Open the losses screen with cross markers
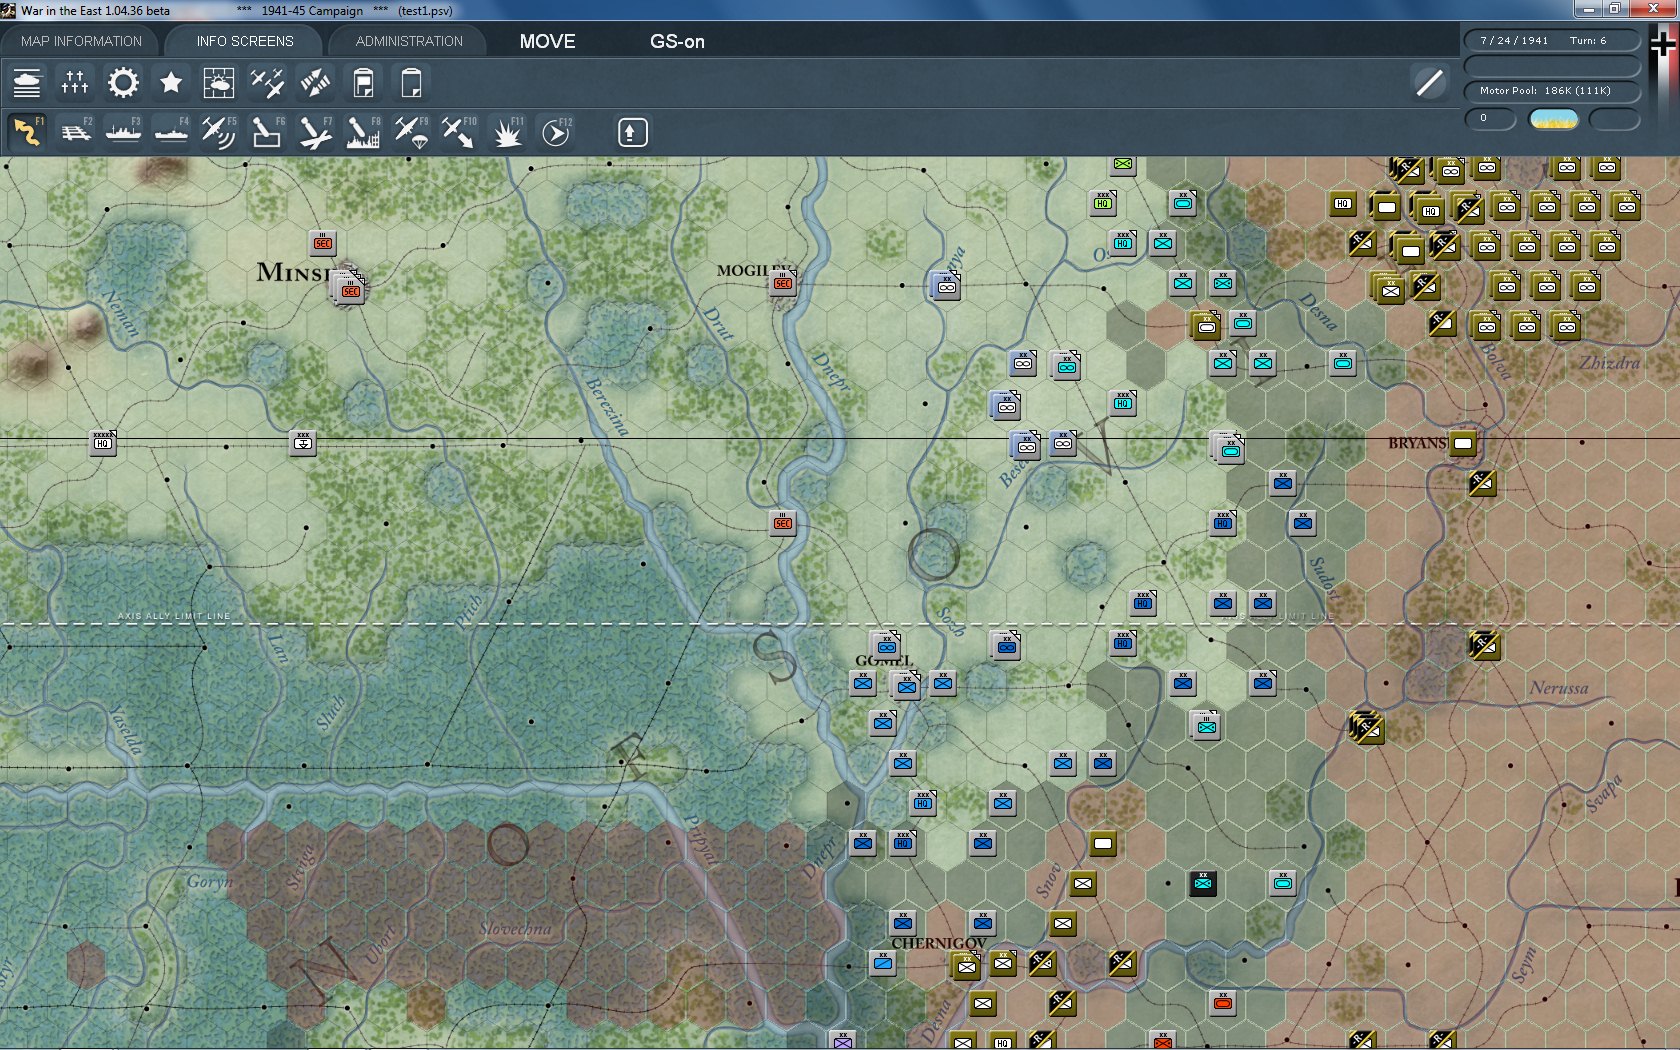Viewport: 1680px width, 1050px height. click(x=75, y=83)
